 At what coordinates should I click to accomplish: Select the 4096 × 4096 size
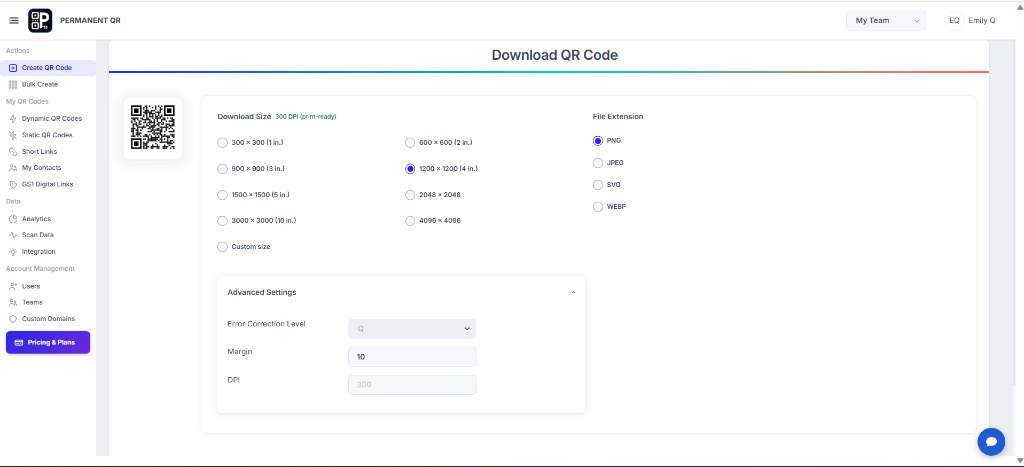(410, 221)
